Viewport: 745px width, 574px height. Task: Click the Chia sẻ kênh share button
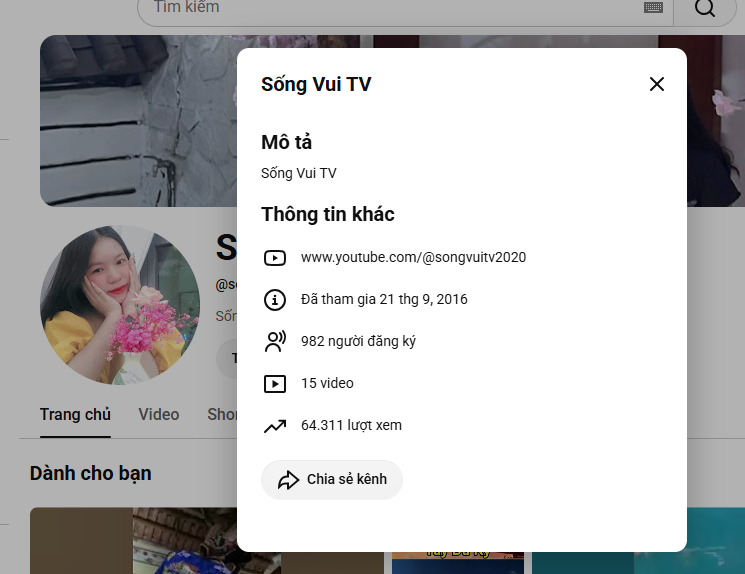tap(332, 479)
